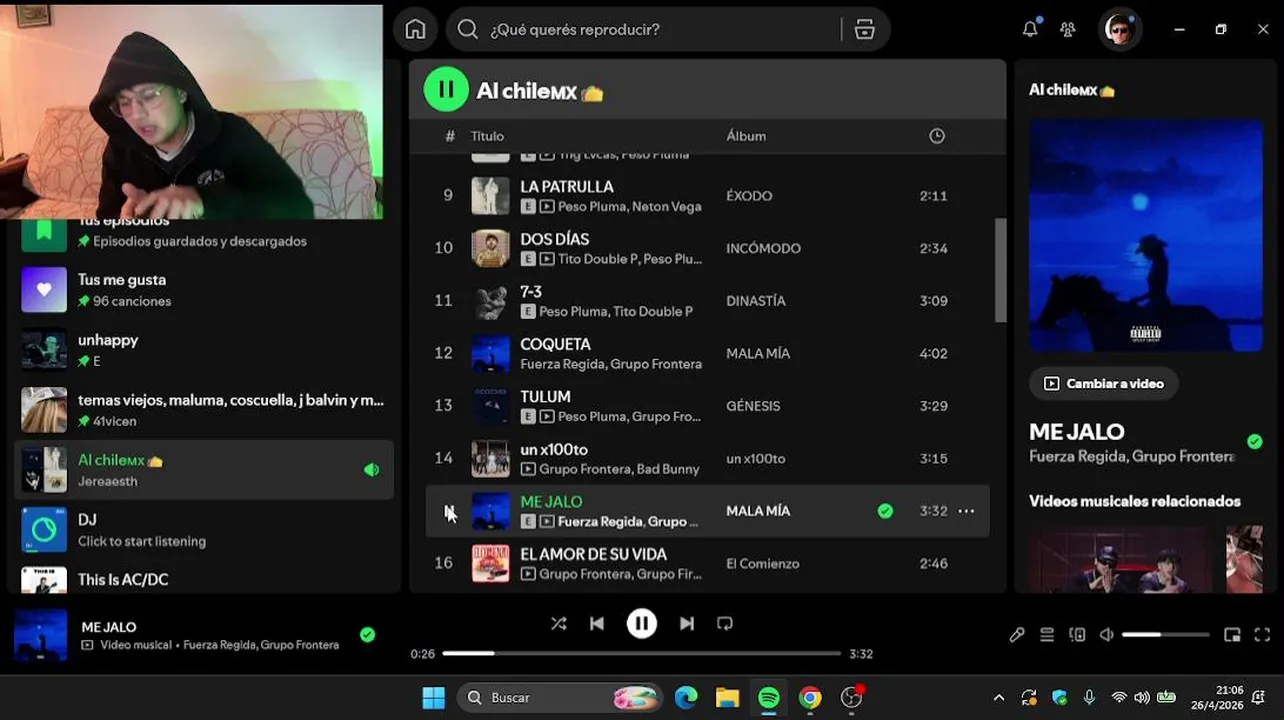The width and height of the screenshot is (1284, 720).
Task: Open ÉXODO album link
Action: pos(749,196)
